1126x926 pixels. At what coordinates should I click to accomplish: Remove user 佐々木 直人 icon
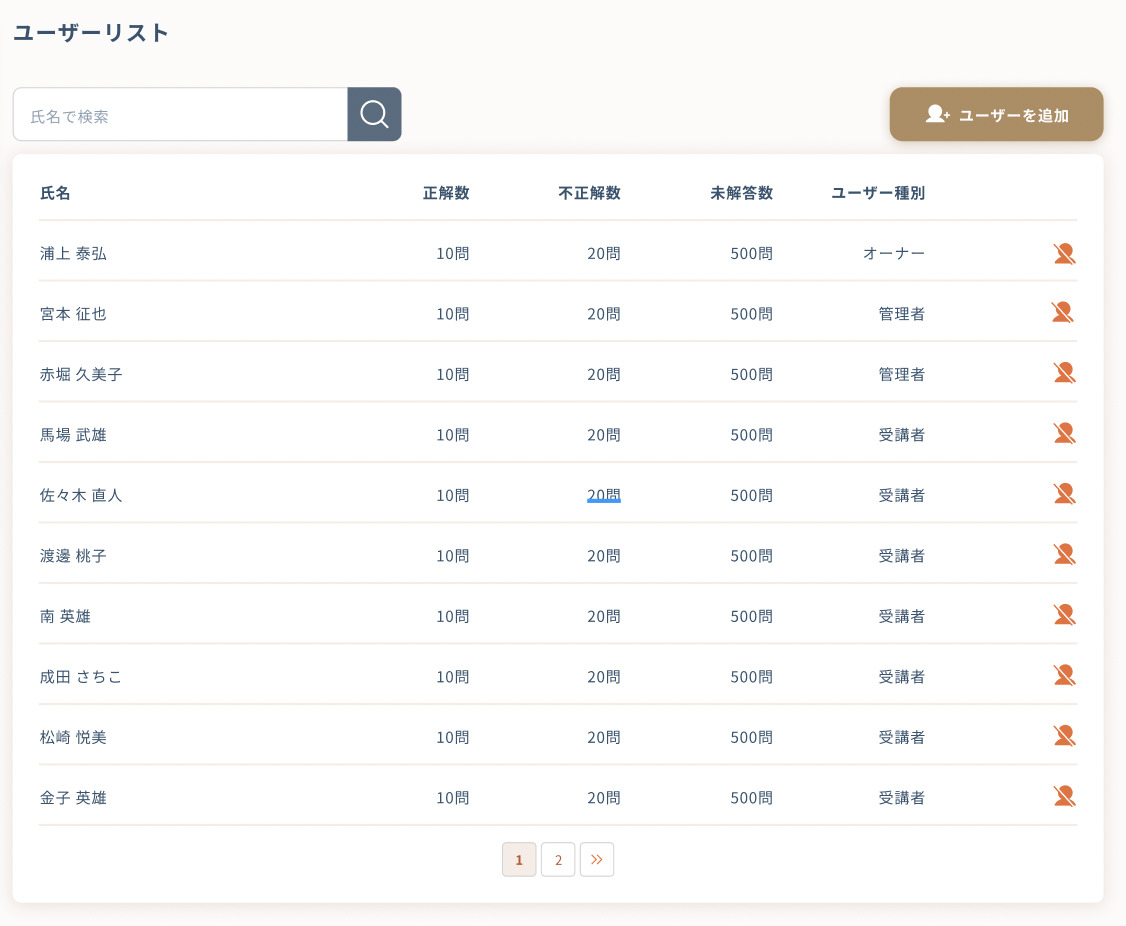click(1064, 493)
